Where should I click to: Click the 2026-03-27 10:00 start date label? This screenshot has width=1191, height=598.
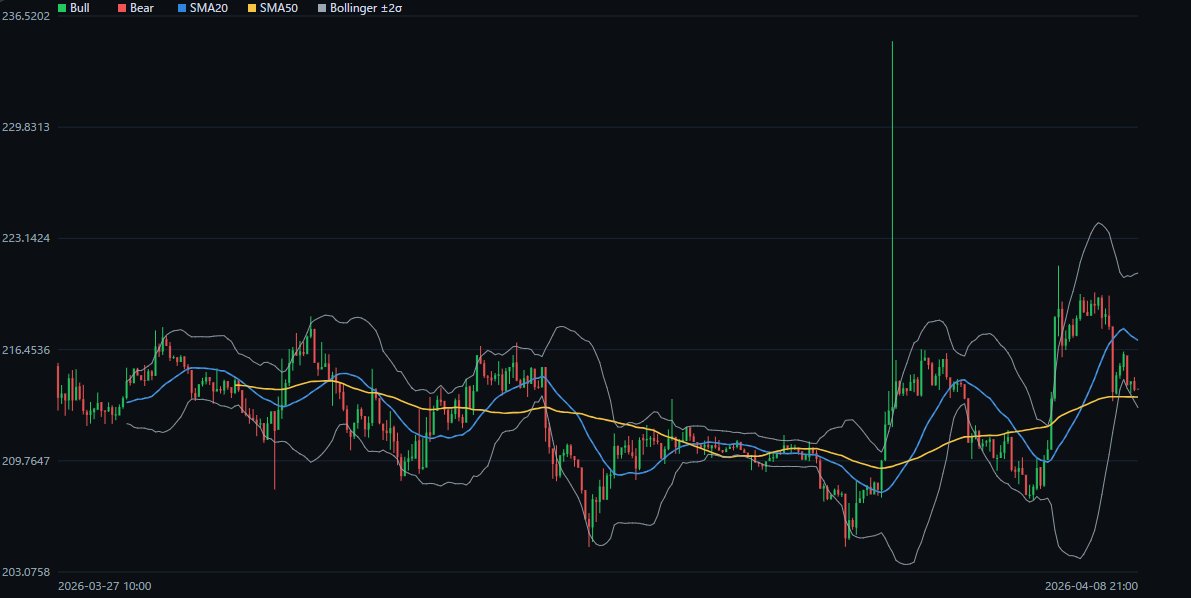105,586
